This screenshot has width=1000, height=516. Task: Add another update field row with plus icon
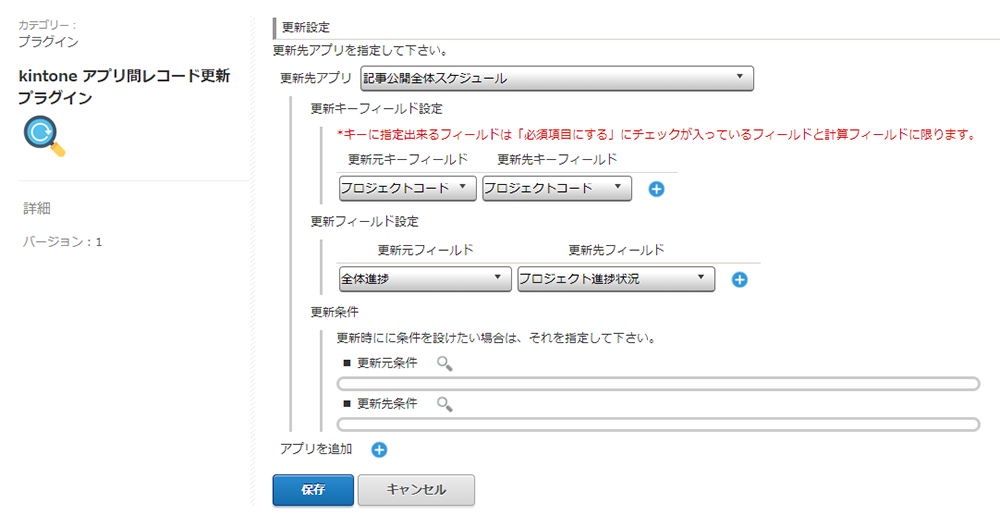[739, 279]
